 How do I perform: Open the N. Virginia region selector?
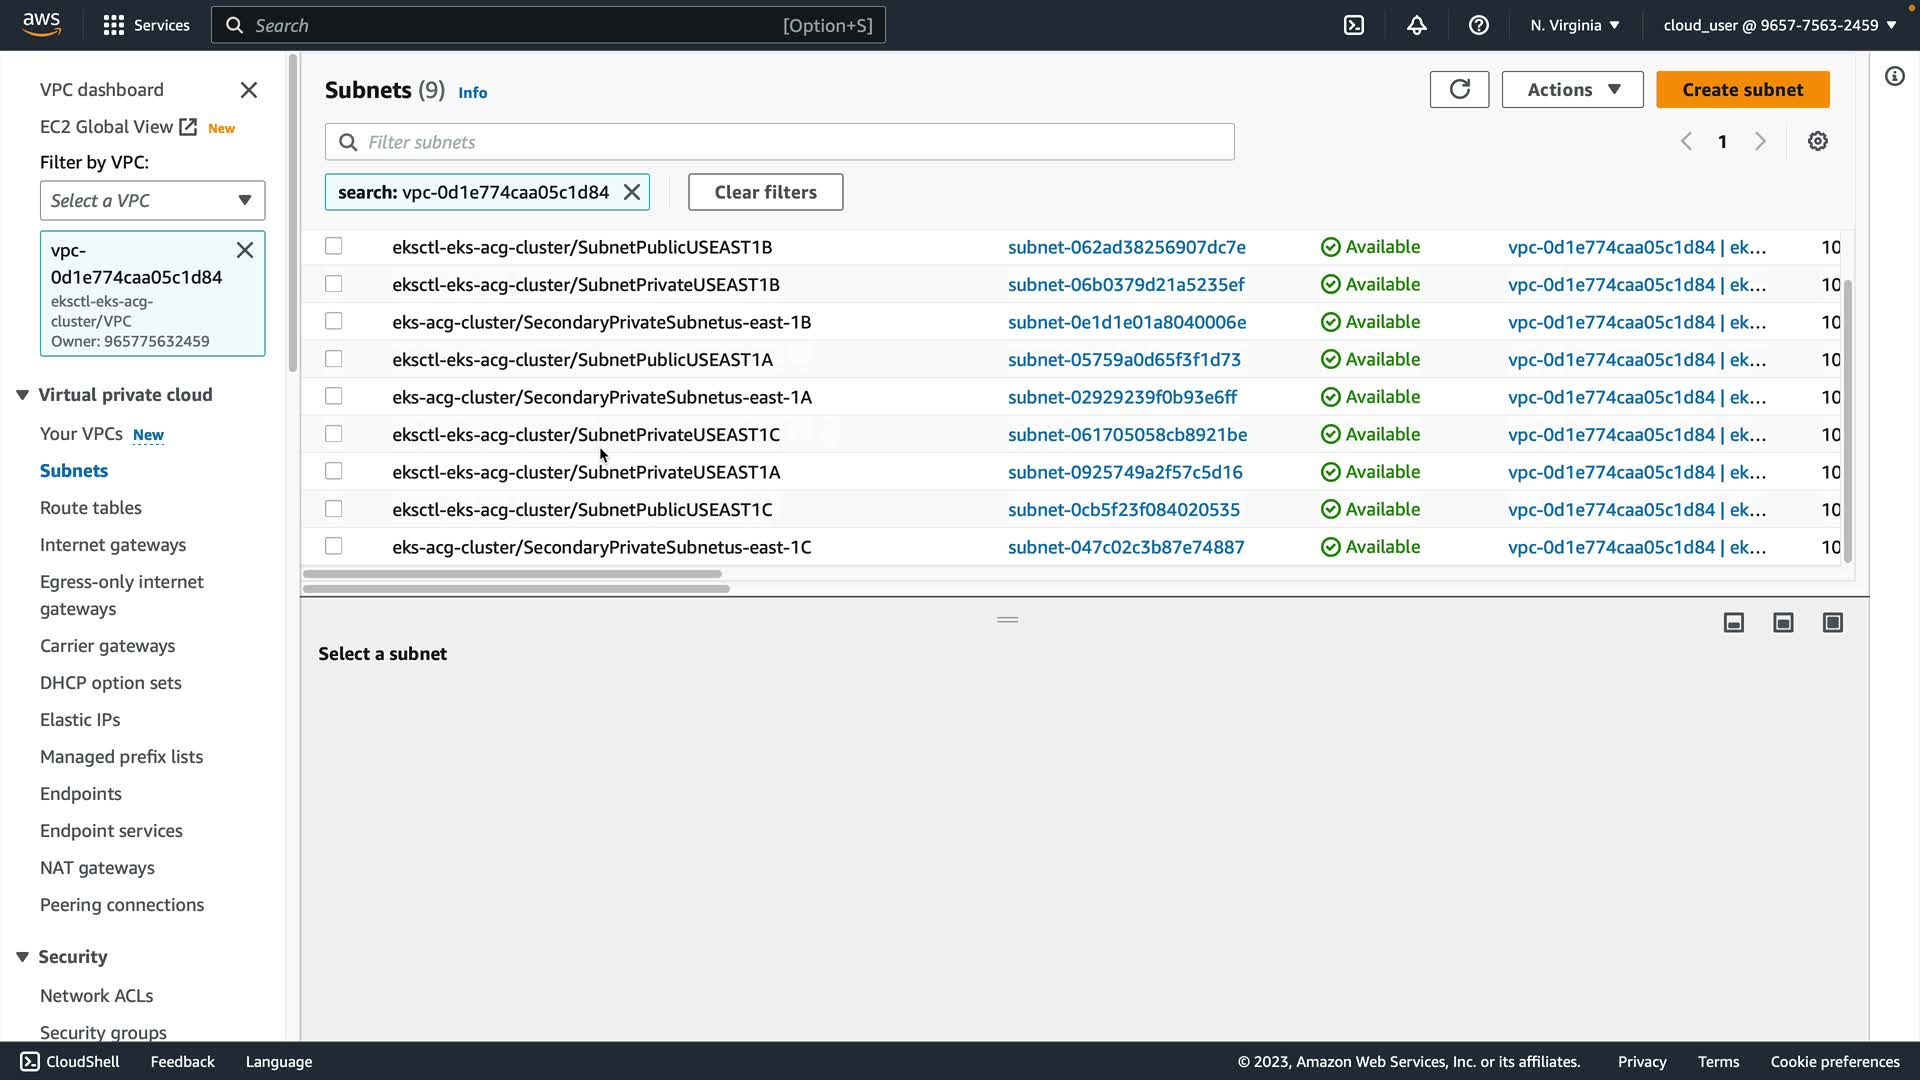[1574, 25]
